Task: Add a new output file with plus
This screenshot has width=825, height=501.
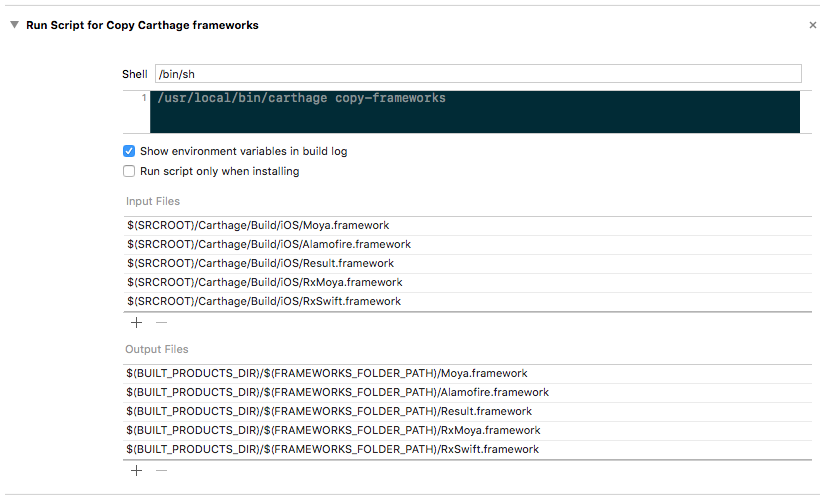Action: pyautogui.click(x=137, y=470)
